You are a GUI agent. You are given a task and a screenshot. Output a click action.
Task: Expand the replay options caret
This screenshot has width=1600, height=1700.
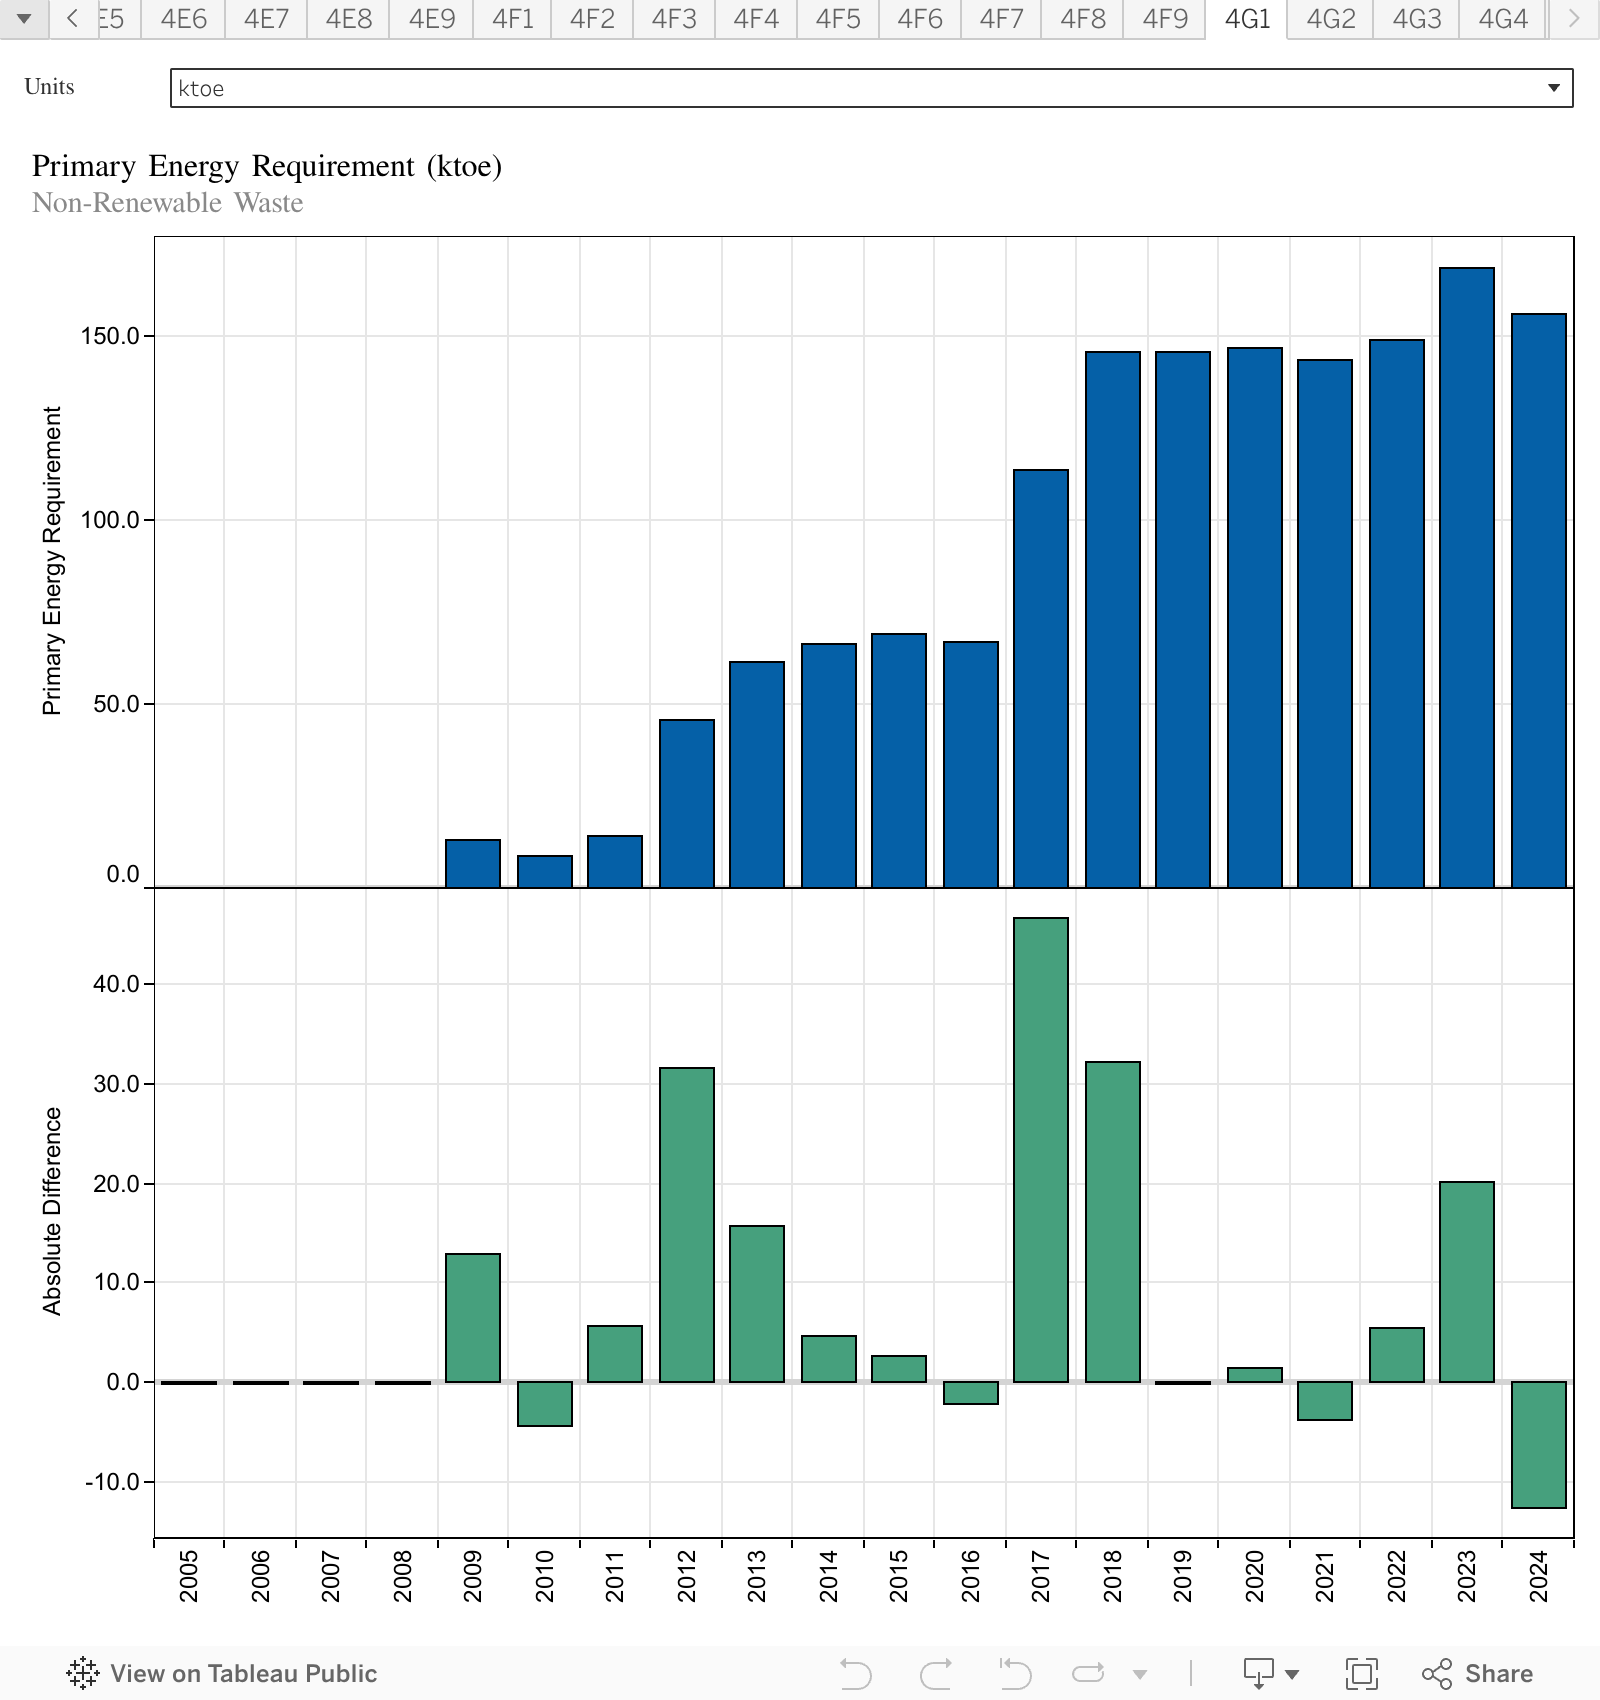click(1140, 1673)
